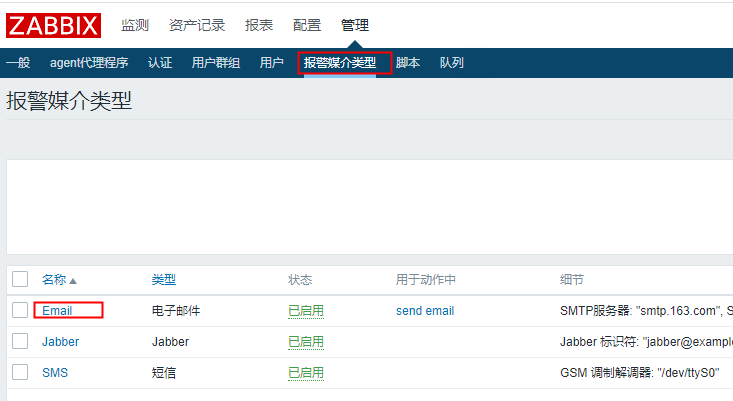
Task: Go to the 用户群组 submenu
Action: (x=216, y=63)
